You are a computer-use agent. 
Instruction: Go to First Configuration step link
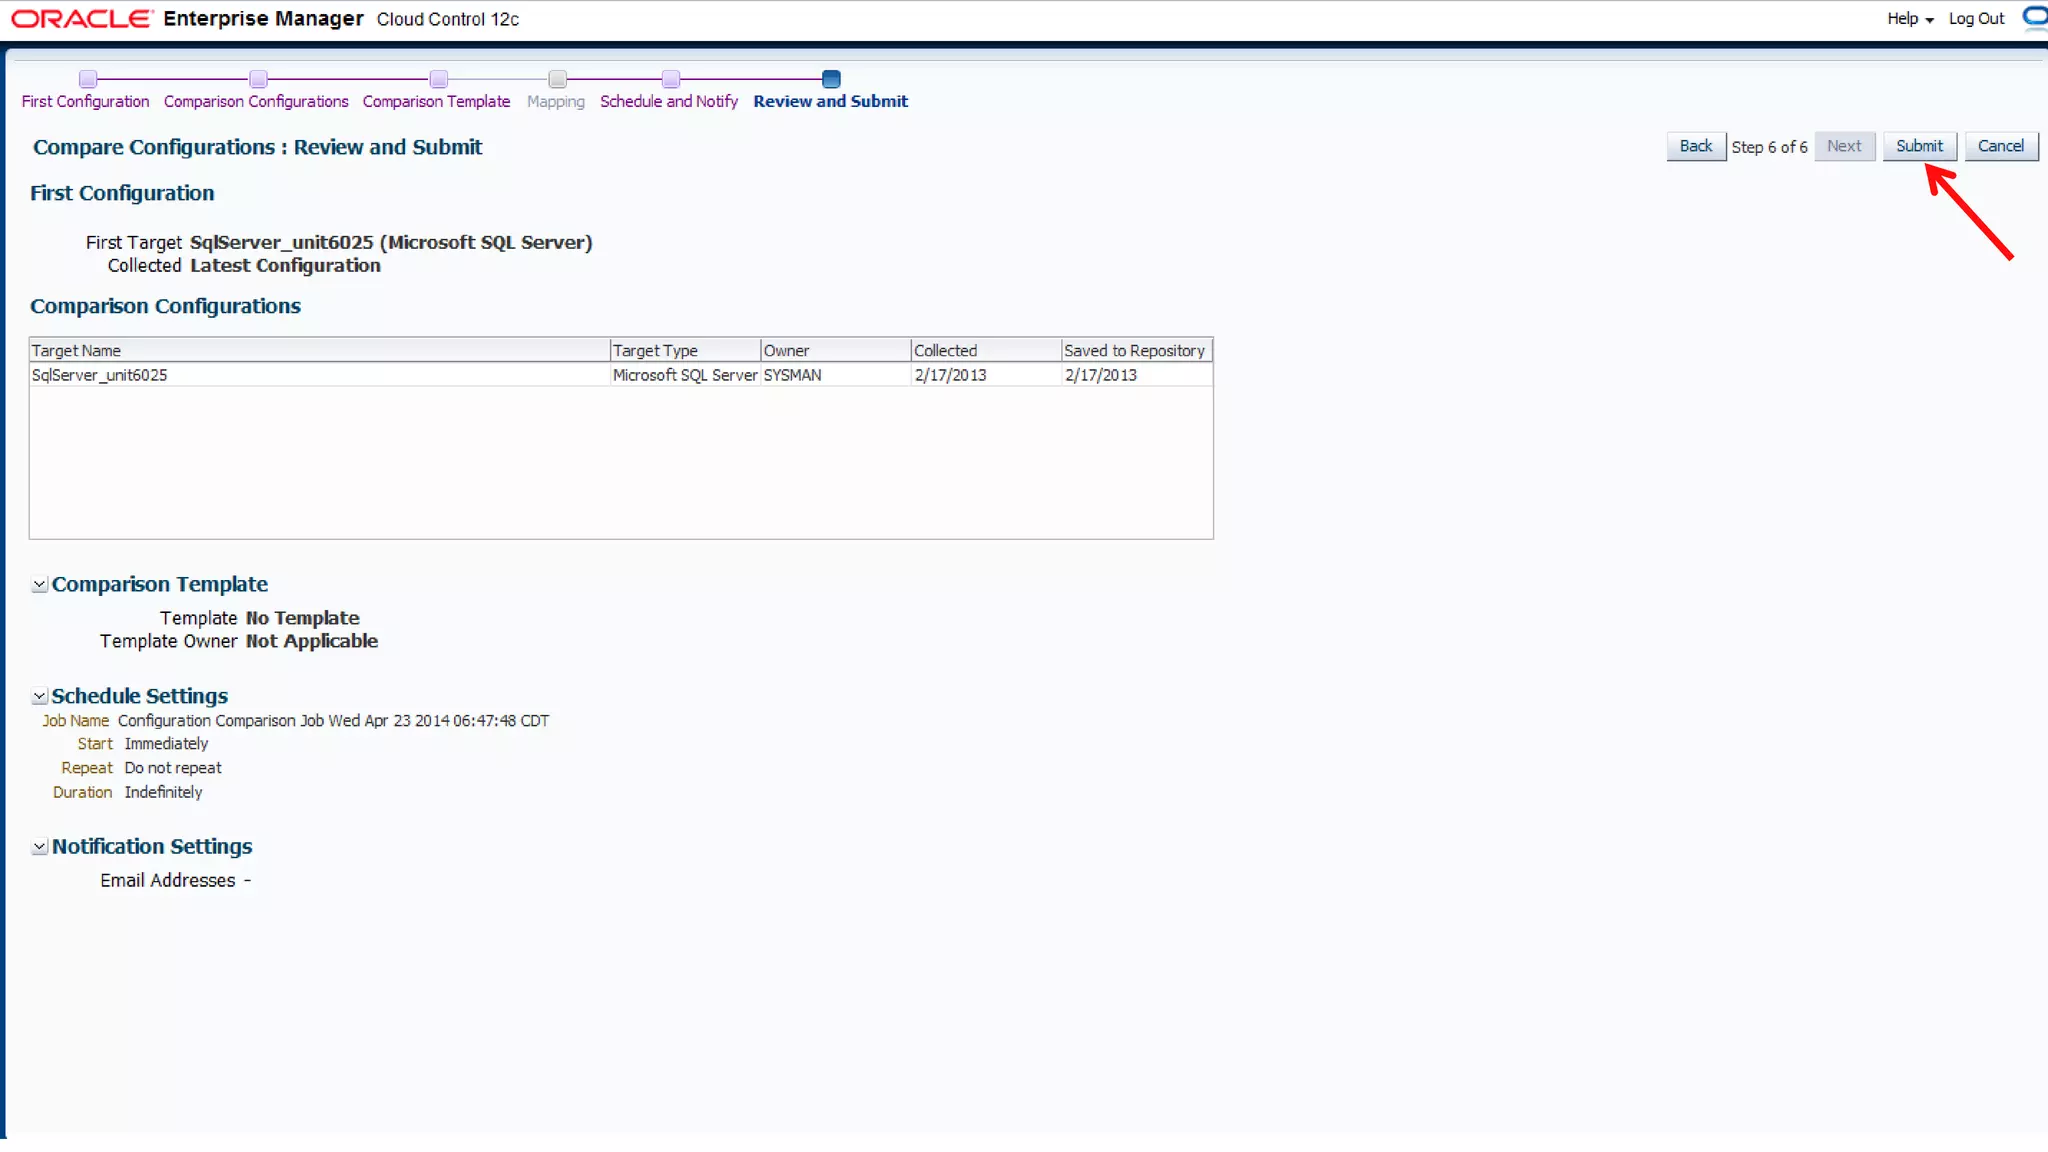point(85,101)
